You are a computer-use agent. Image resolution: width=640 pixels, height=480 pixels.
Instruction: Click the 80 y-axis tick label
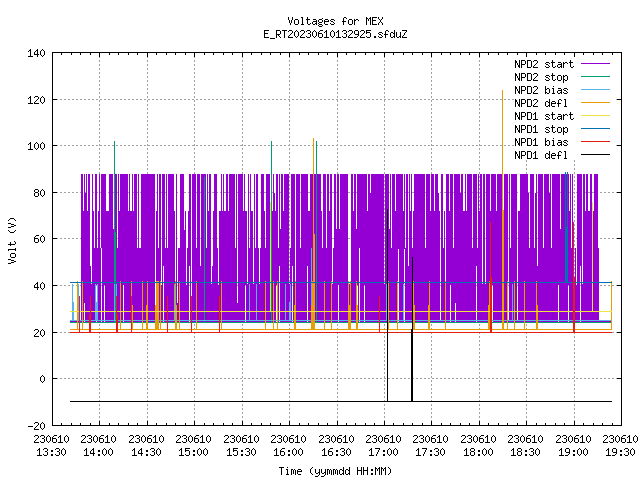(39, 193)
